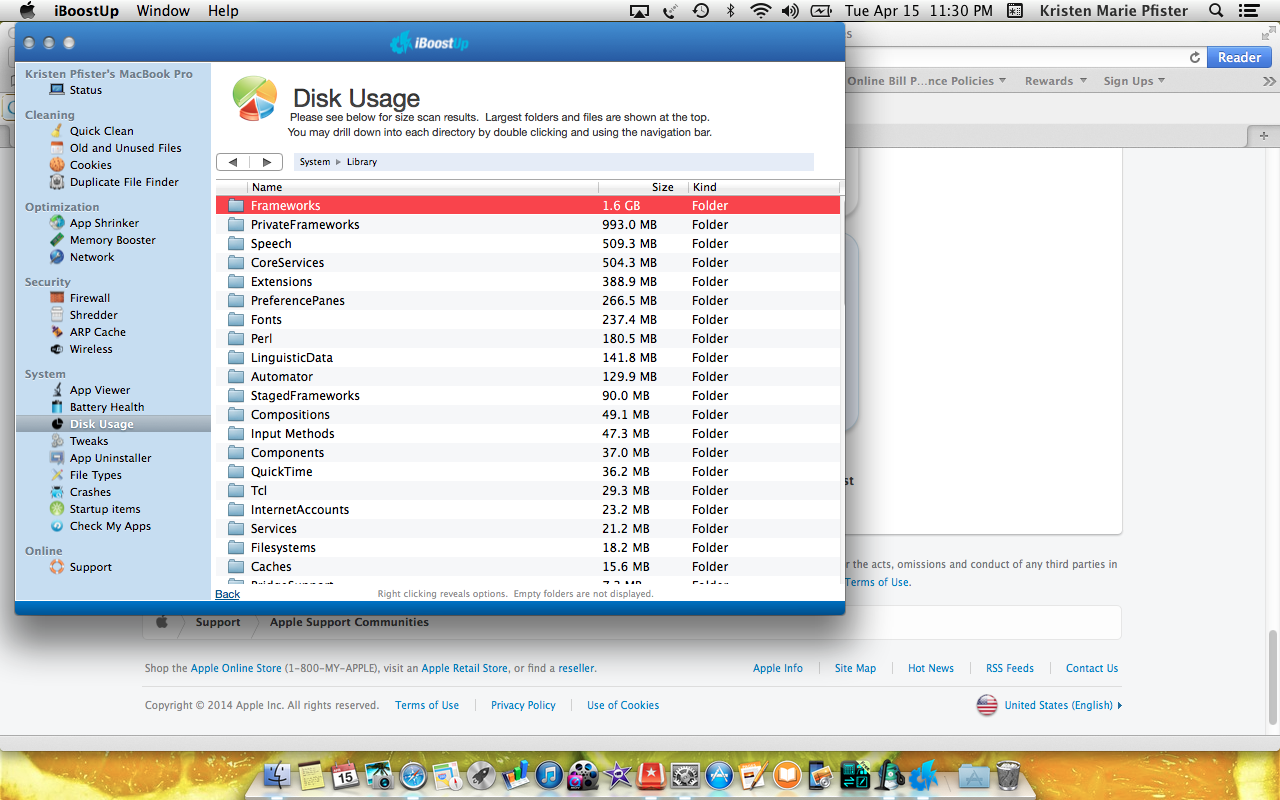Expand the Online Bill bookmarks folder in Safari
1280x800 pixels.
coord(926,81)
